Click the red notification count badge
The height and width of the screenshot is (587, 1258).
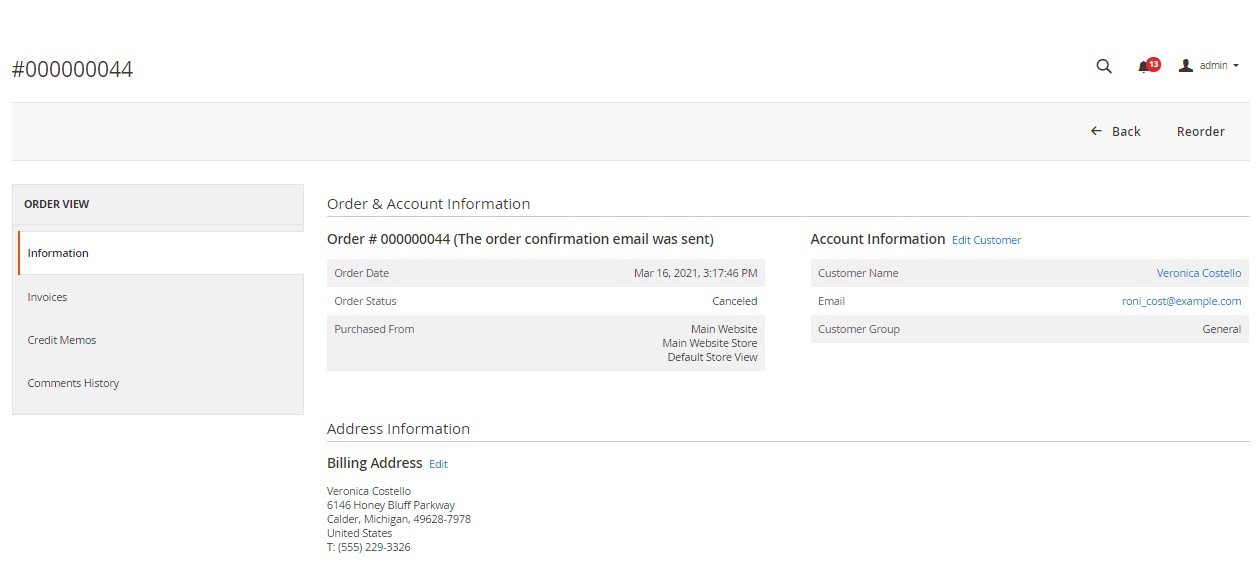1153,64
